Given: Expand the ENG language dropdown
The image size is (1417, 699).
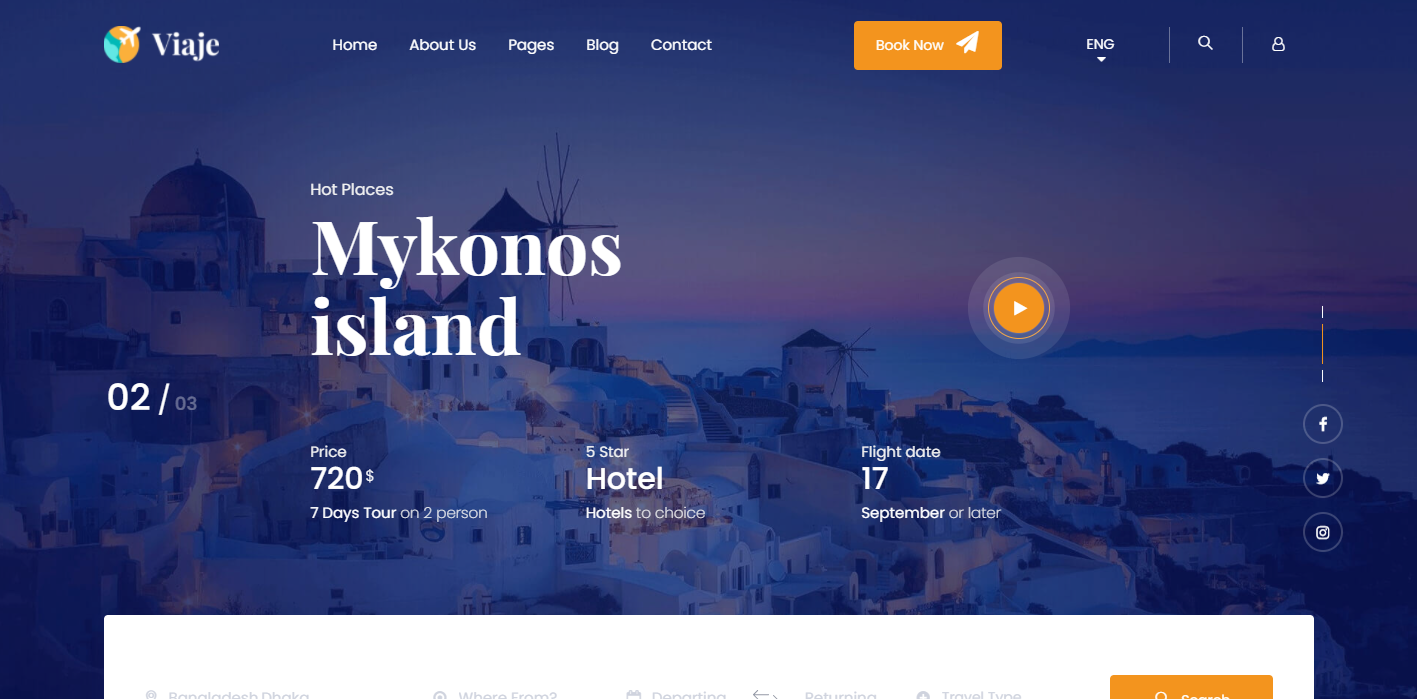Looking at the screenshot, I should pyautogui.click(x=1100, y=46).
